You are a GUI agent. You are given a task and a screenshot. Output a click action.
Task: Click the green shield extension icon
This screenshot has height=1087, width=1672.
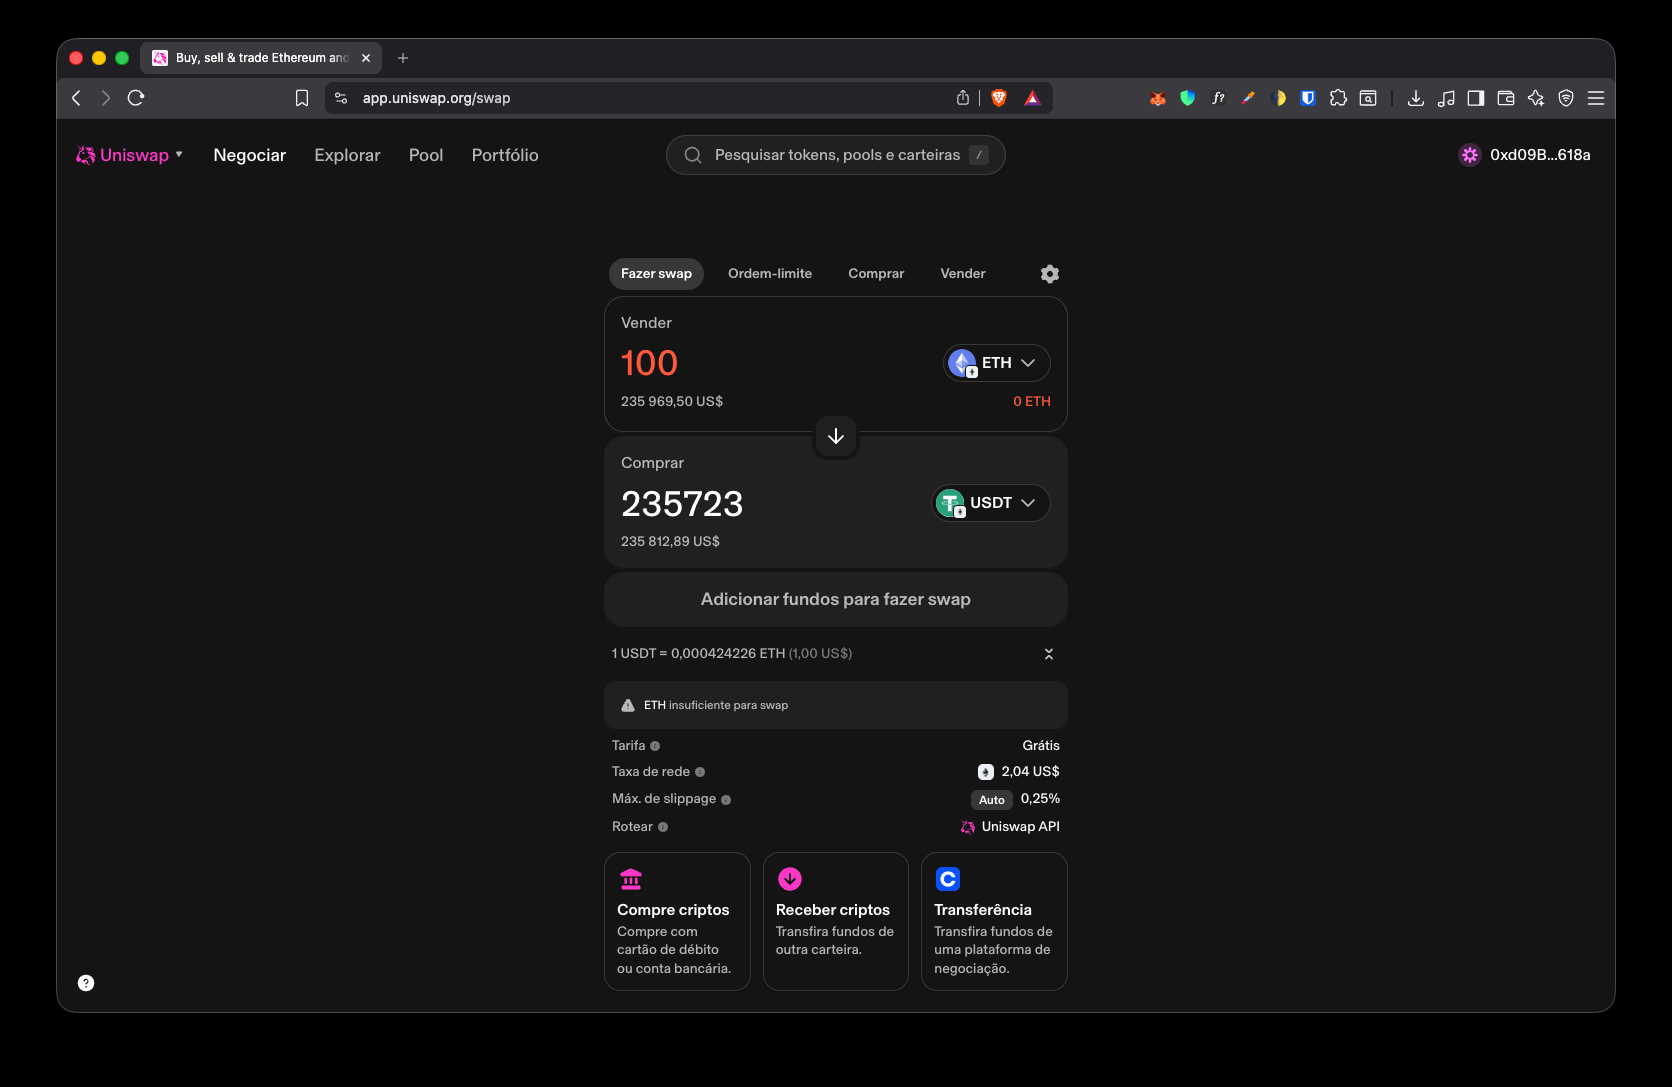tap(1188, 98)
